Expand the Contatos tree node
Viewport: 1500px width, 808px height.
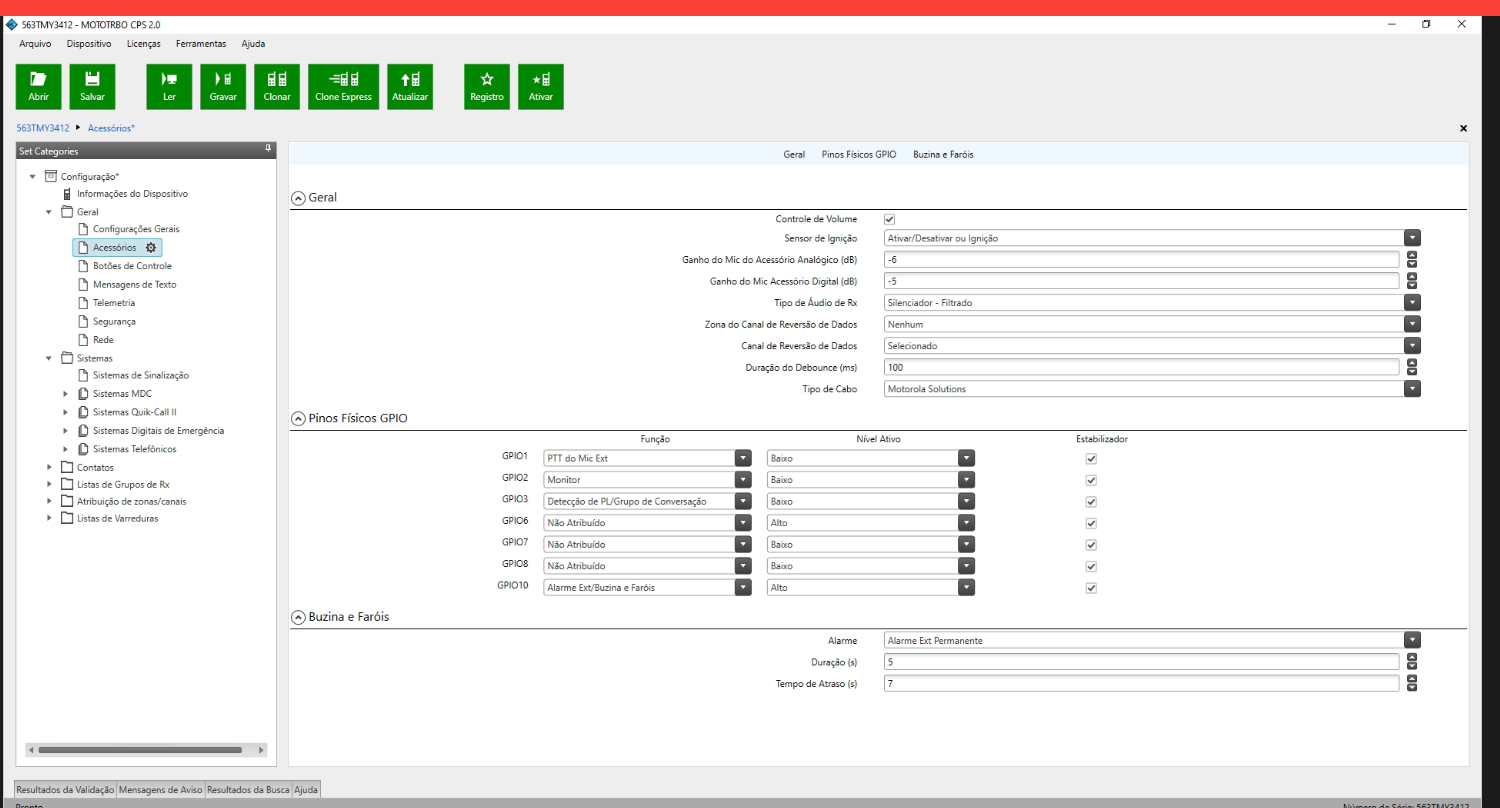[x=50, y=467]
